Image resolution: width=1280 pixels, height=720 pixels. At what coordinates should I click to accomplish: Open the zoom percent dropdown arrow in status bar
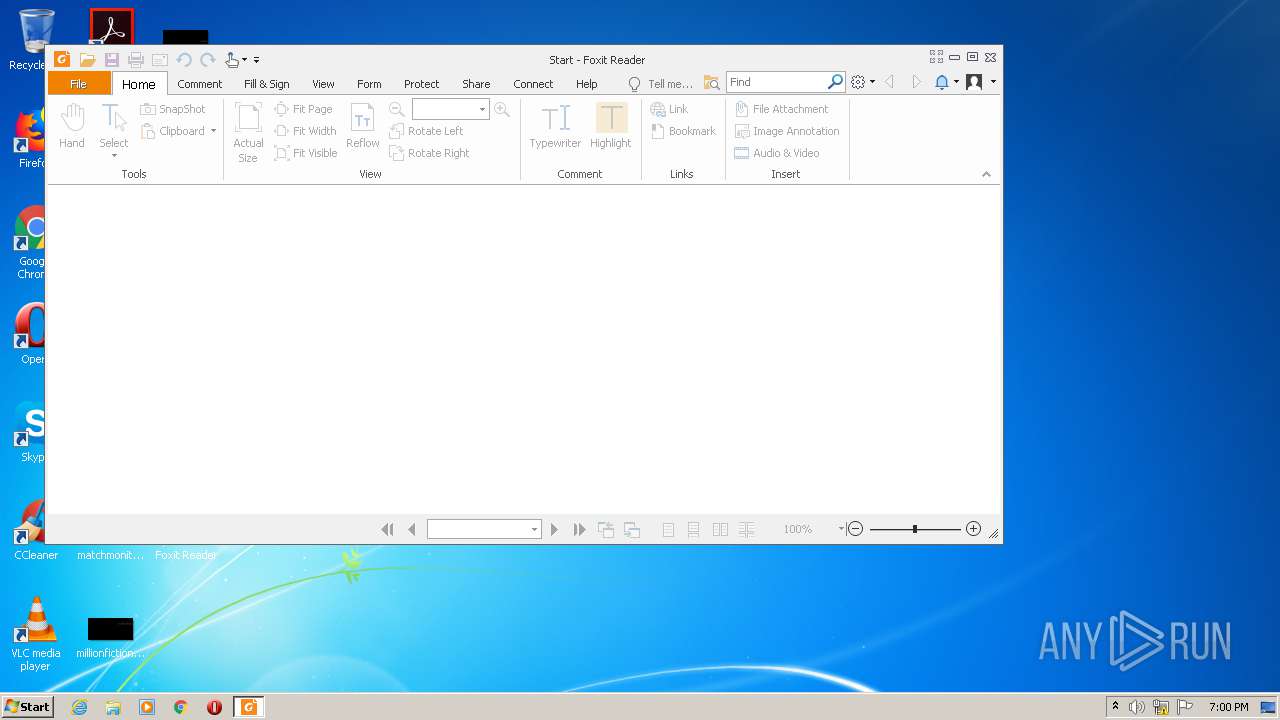841,528
